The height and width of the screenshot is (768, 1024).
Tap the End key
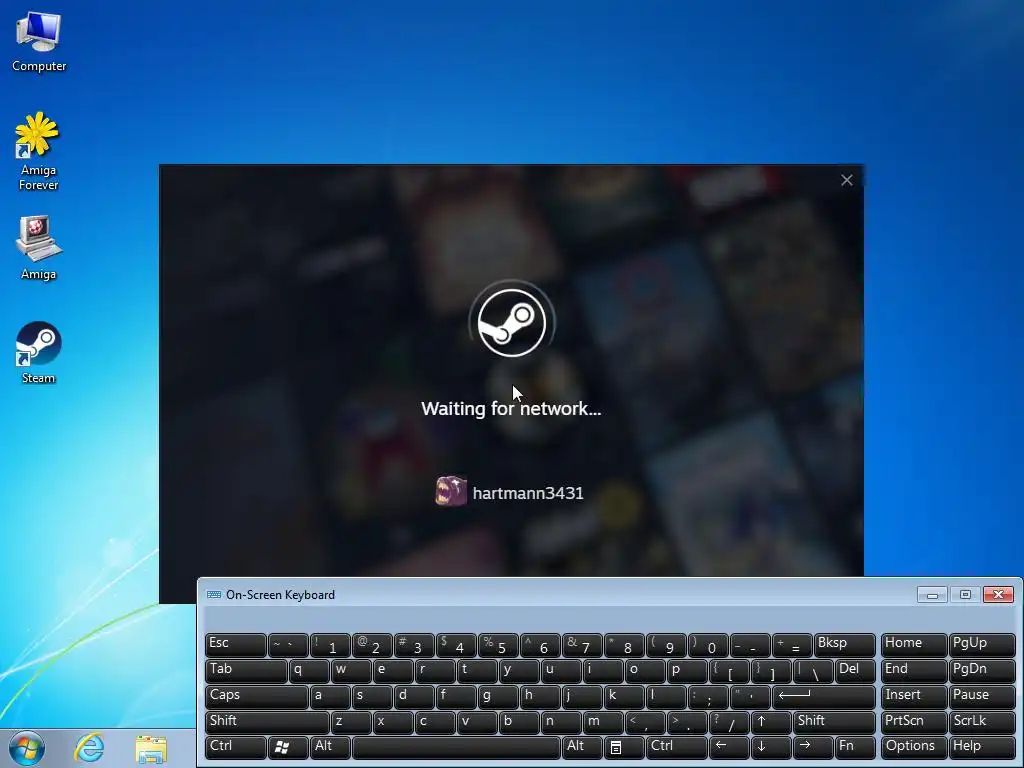pos(913,671)
